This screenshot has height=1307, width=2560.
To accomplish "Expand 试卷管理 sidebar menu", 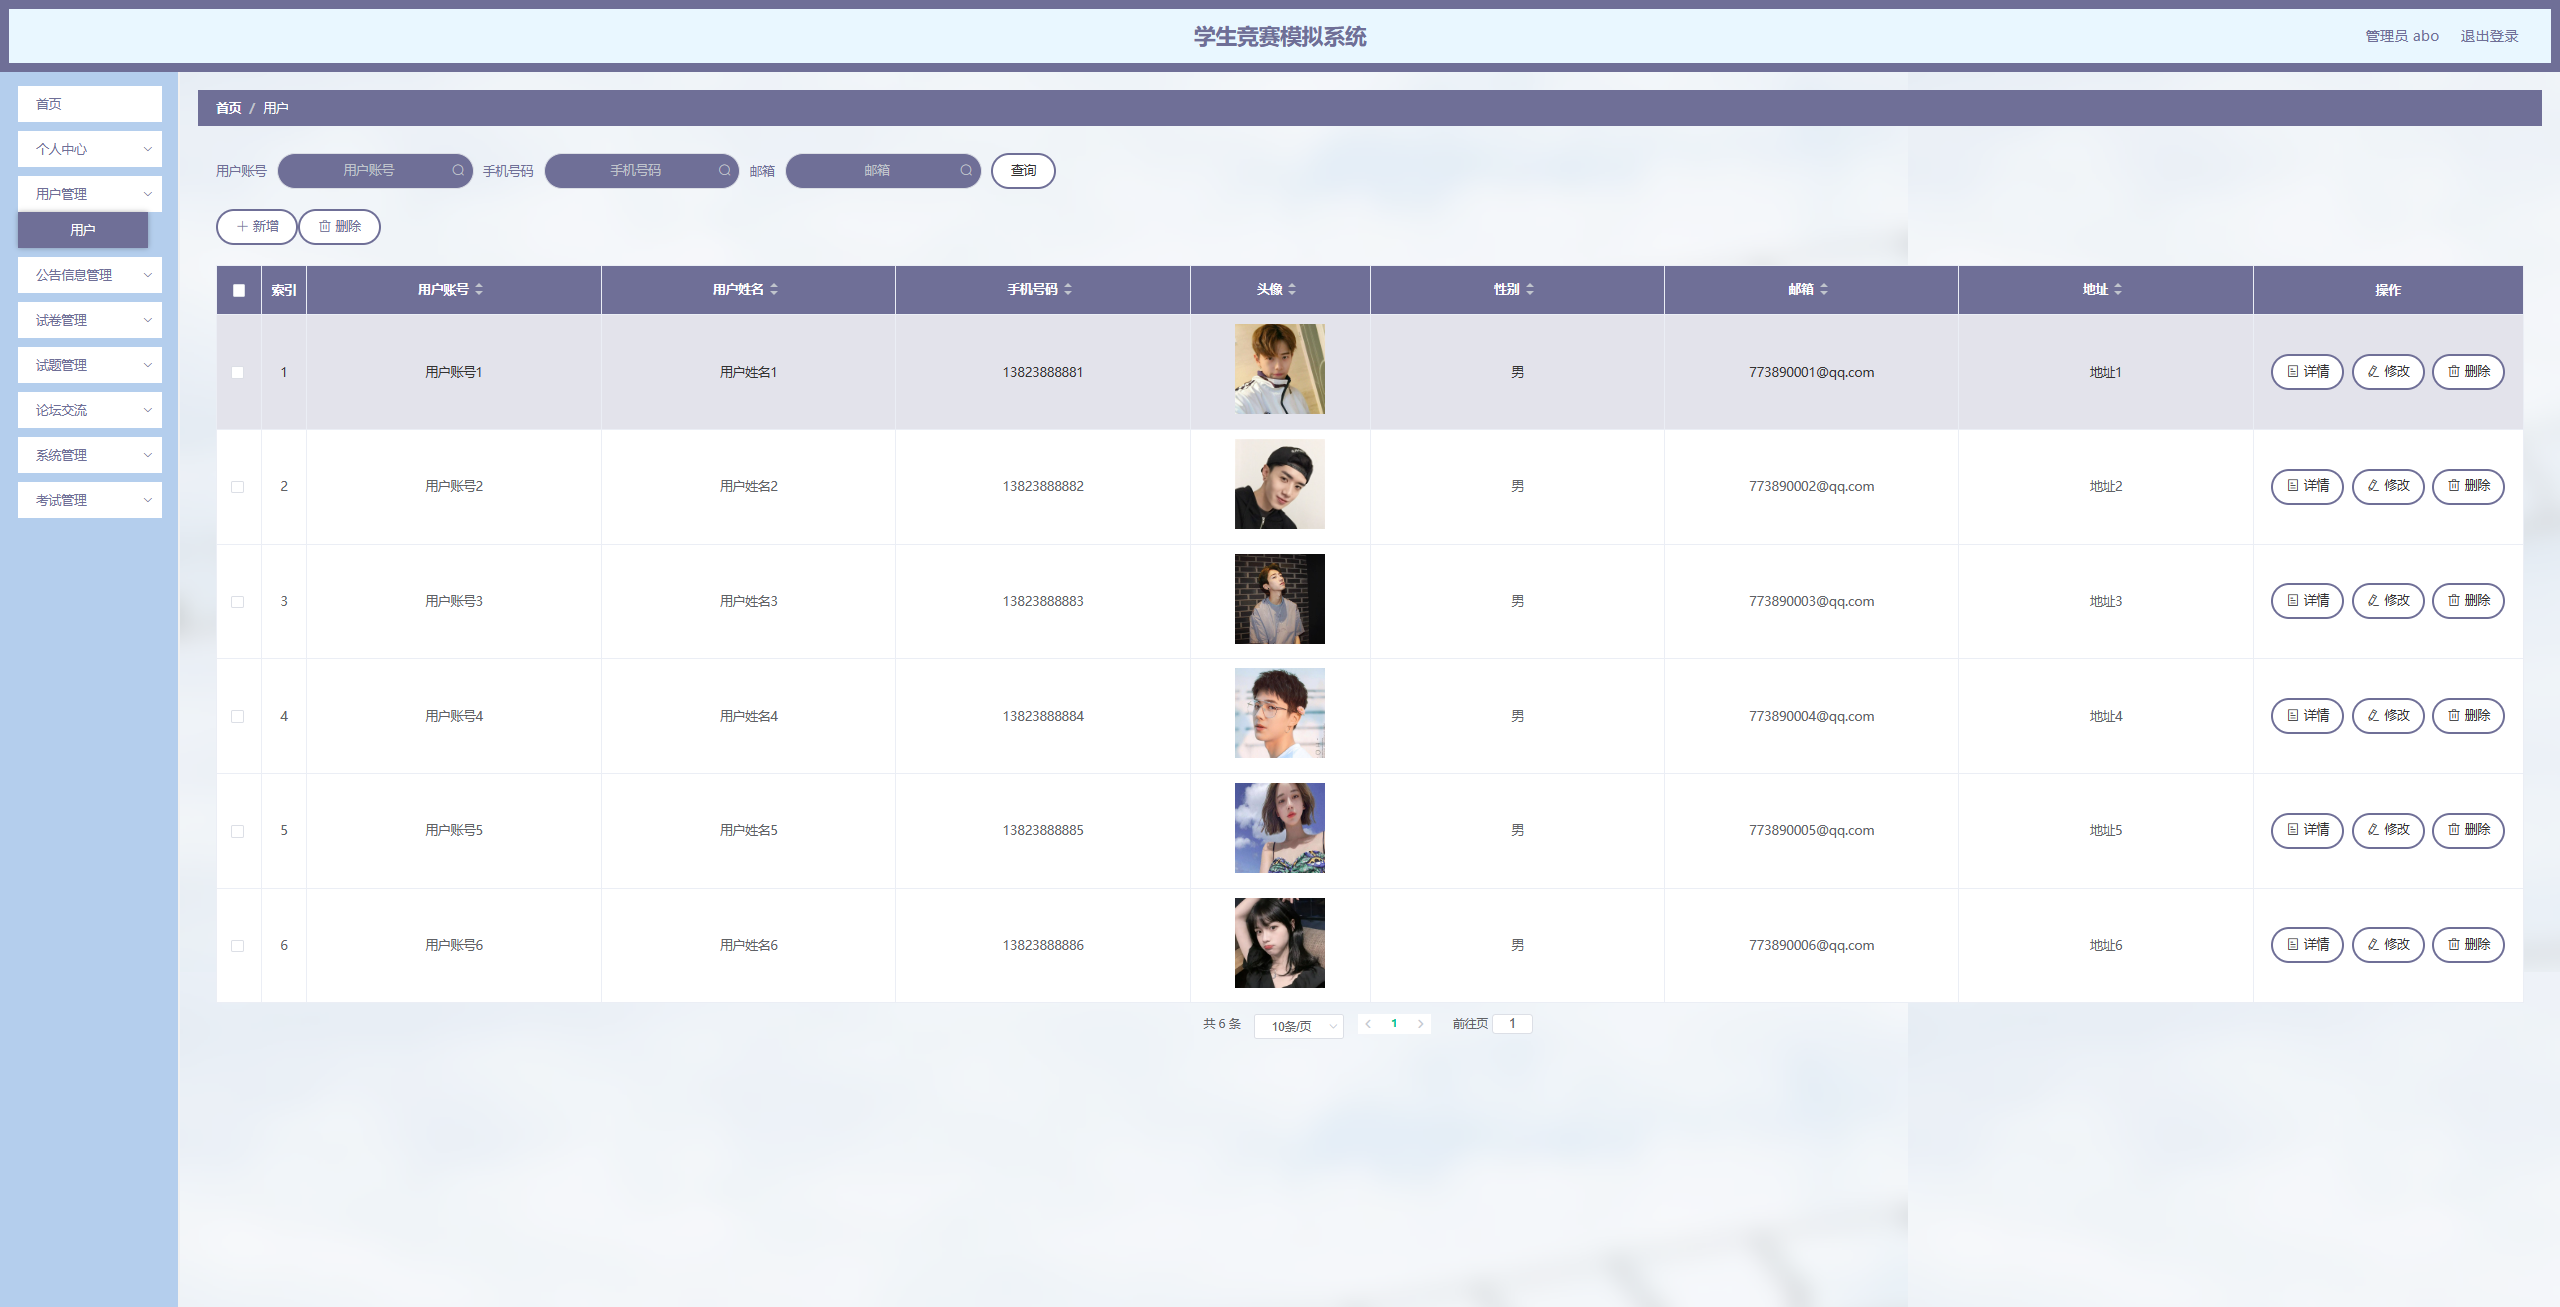I will (x=90, y=320).
